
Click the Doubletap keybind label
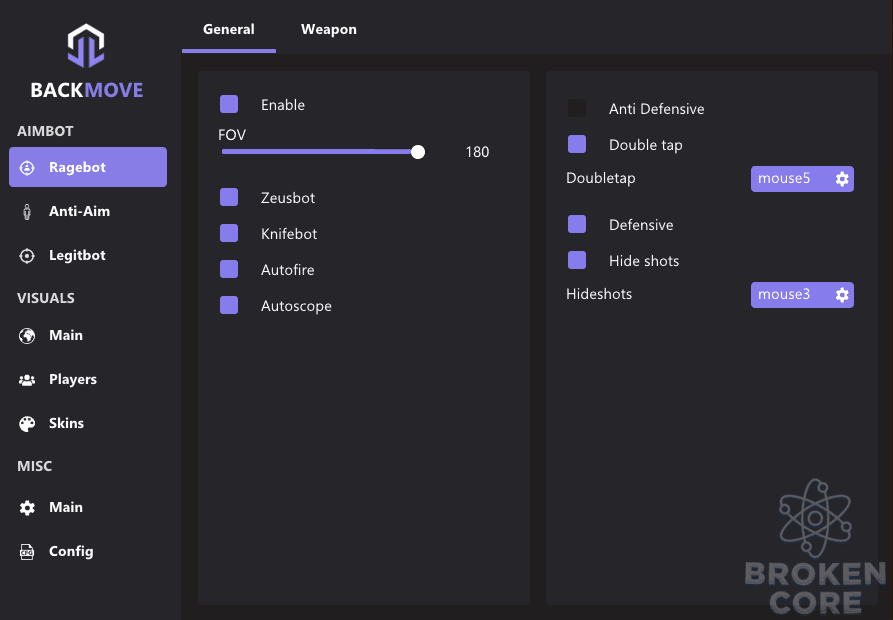click(601, 178)
